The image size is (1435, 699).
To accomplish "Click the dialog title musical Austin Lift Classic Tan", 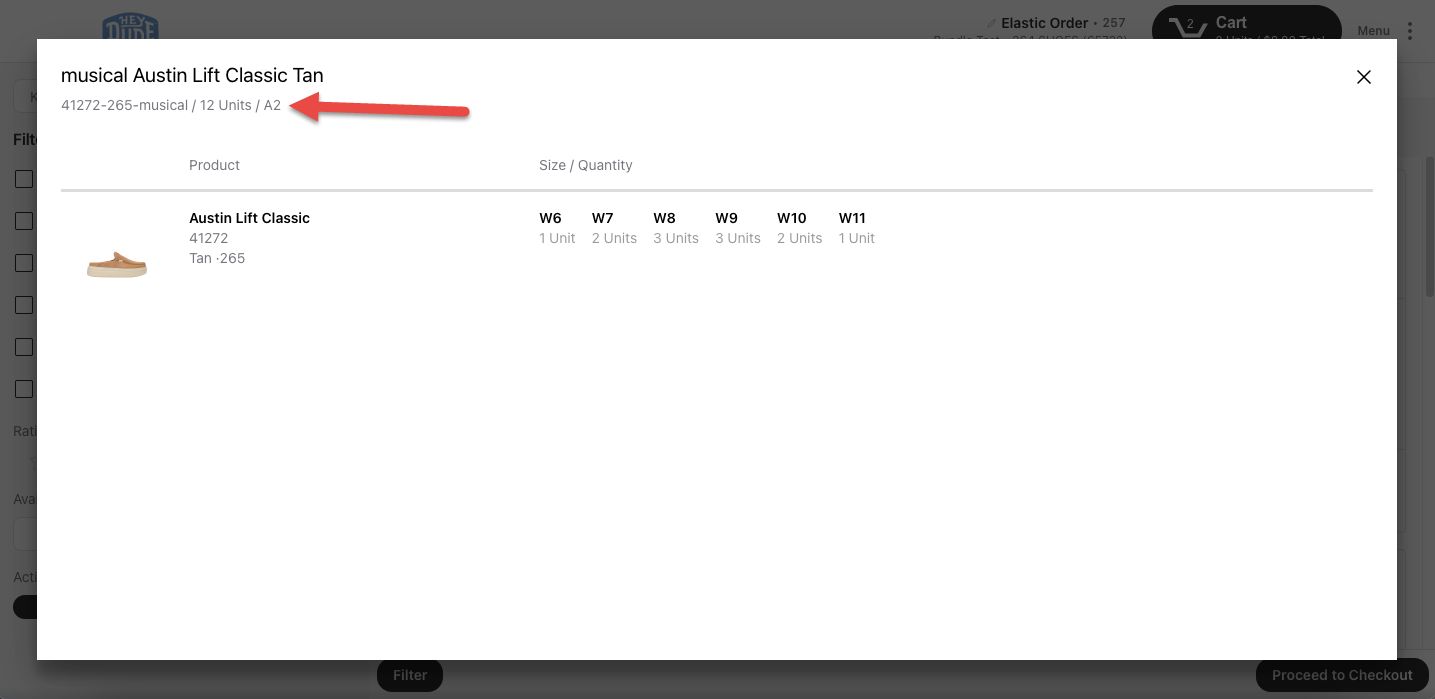I will (x=192, y=75).
